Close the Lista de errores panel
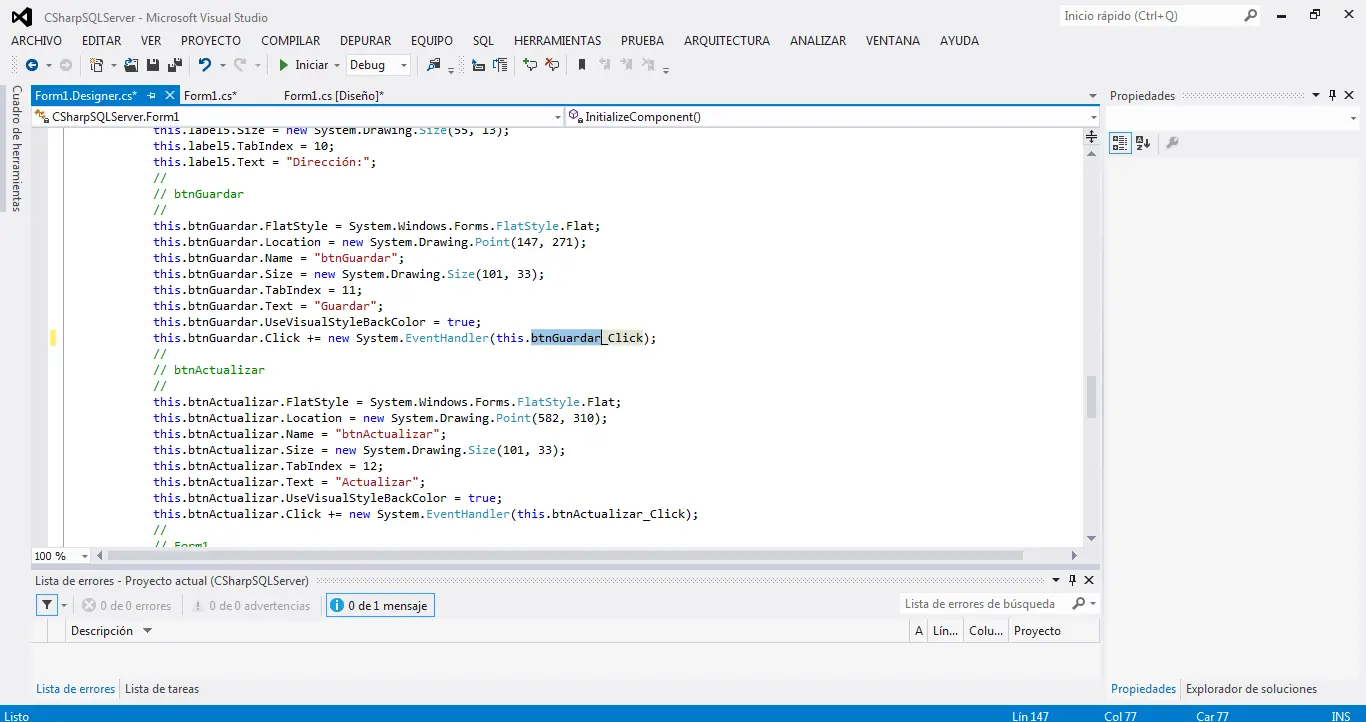Viewport: 1366px width, 722px height. tap(1089, 580)
